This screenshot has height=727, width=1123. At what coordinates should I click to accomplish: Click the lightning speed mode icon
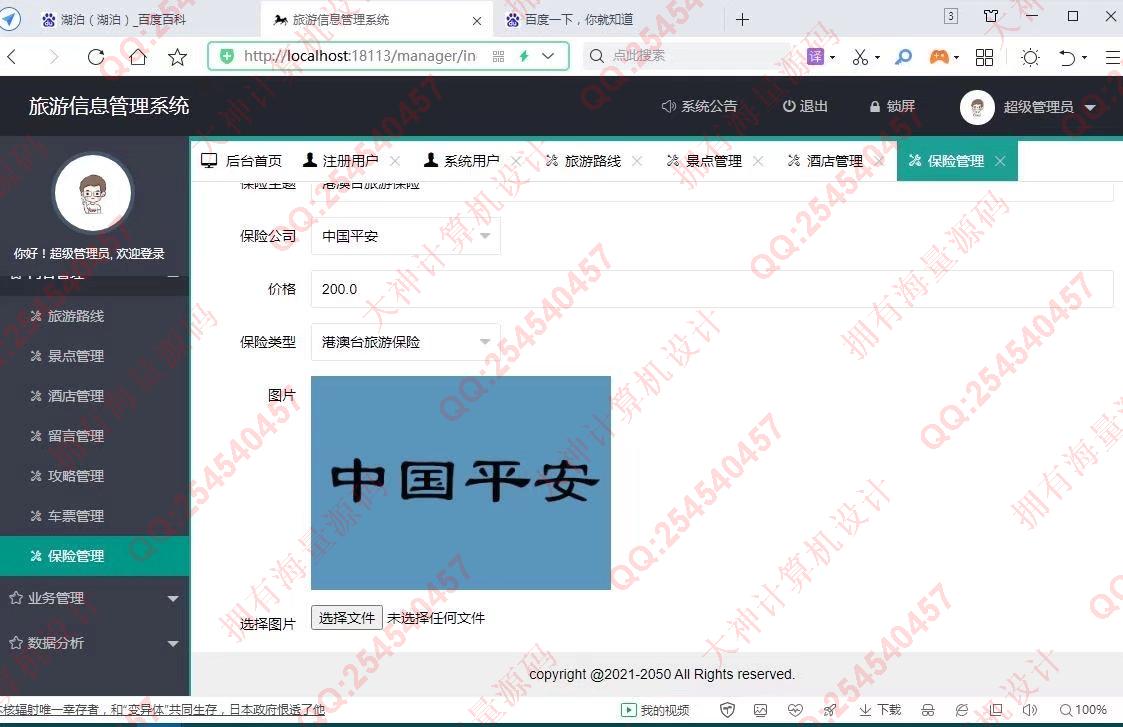click(524, 56)
